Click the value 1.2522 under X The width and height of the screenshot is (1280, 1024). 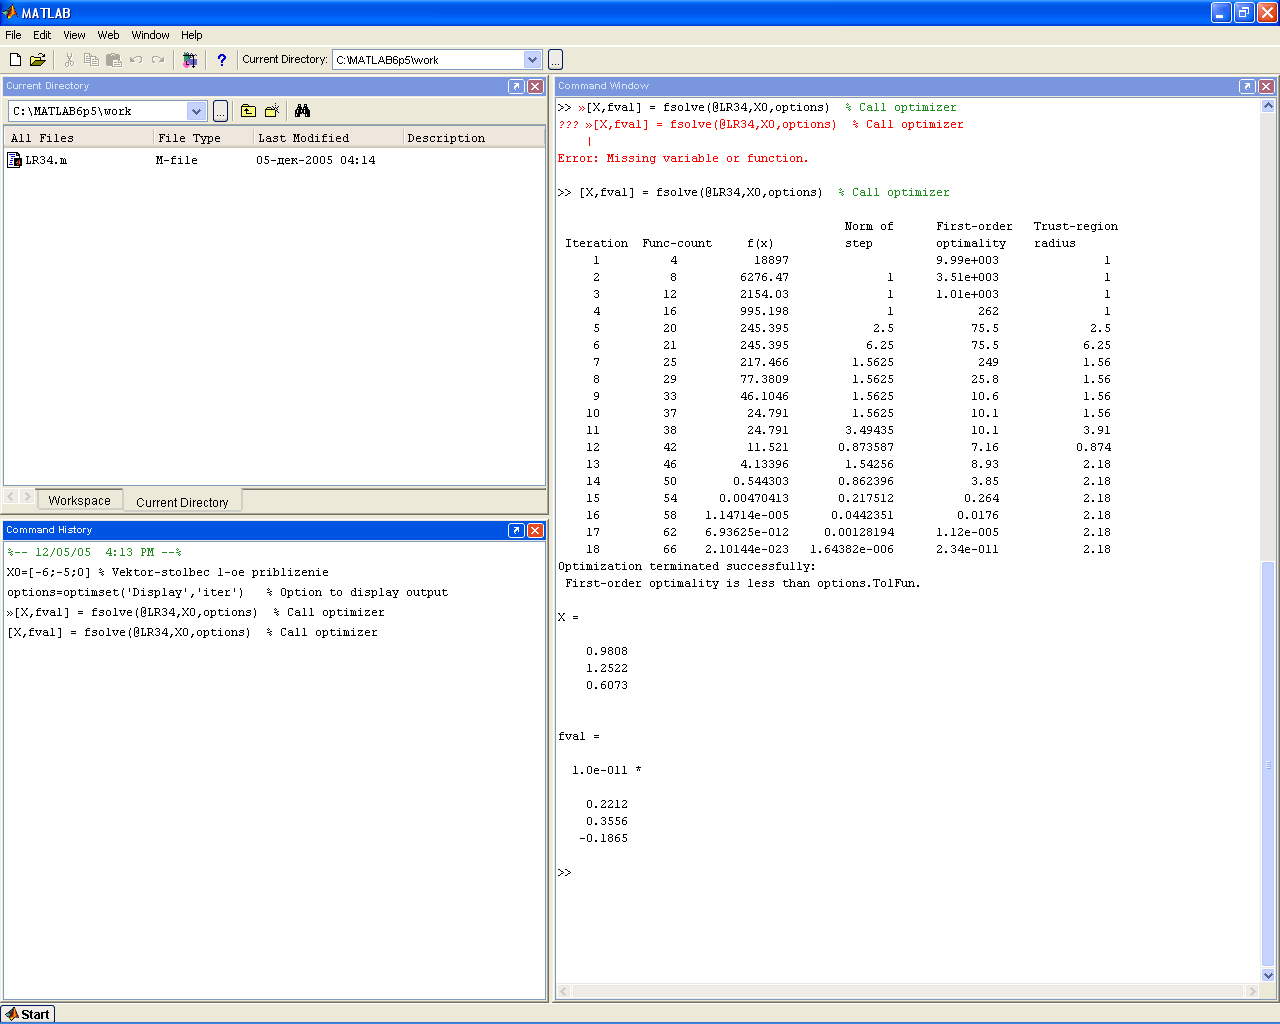tap(607, 668)
